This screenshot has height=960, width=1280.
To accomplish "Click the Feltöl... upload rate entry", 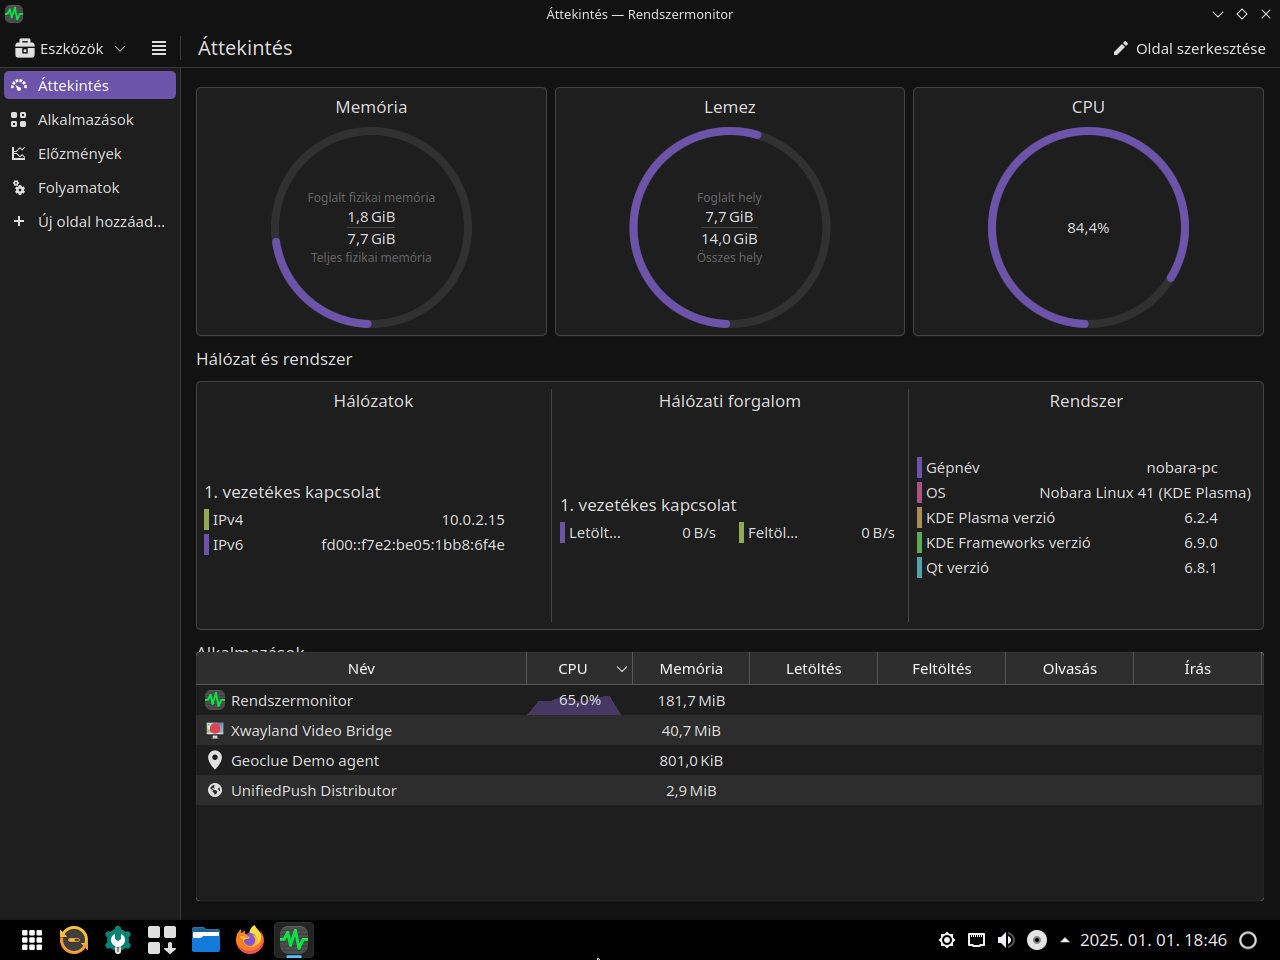I will [x=817, y=533].
